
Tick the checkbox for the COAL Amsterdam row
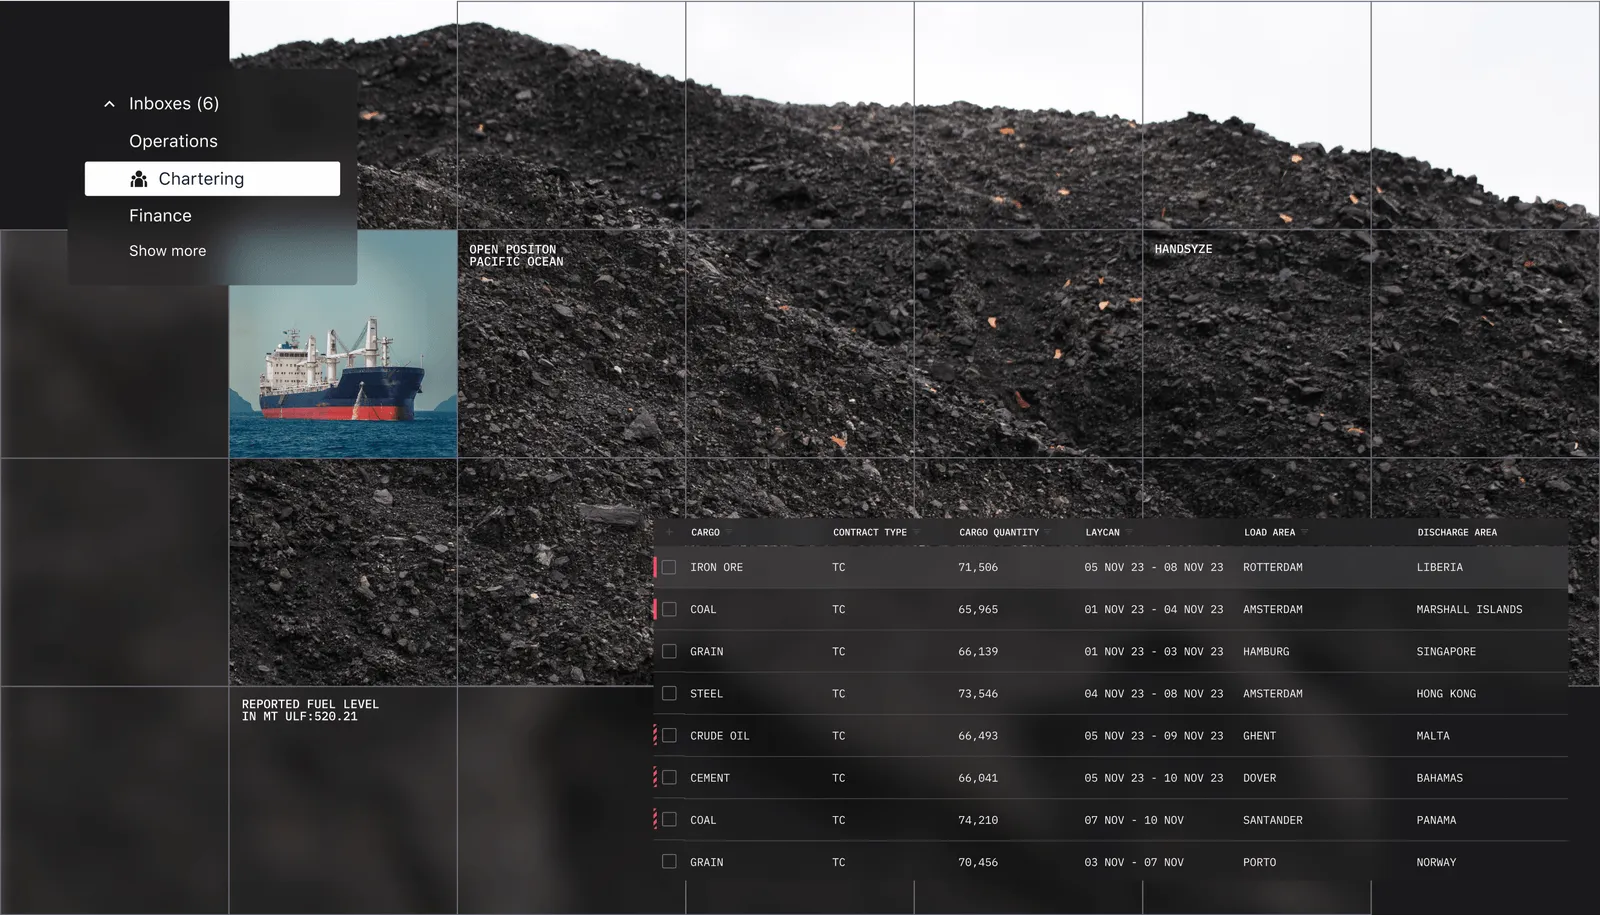[669, 609]
